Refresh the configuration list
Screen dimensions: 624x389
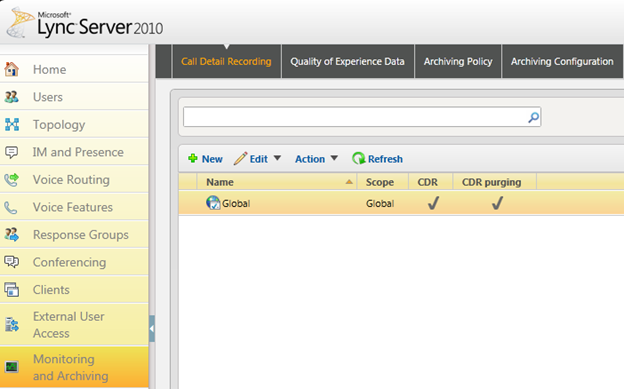tap(377, 159)
